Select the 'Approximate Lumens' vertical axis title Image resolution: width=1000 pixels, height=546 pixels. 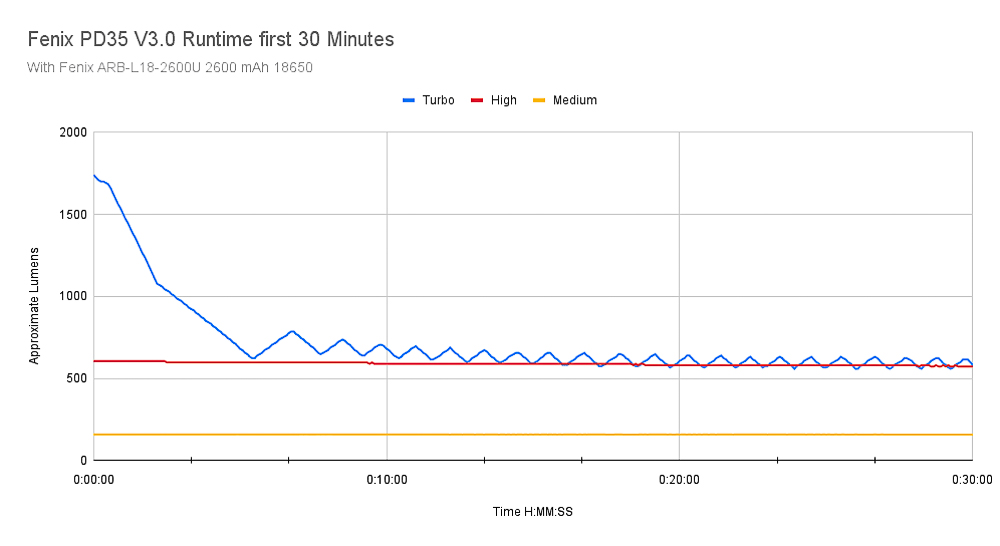point(34,305)
